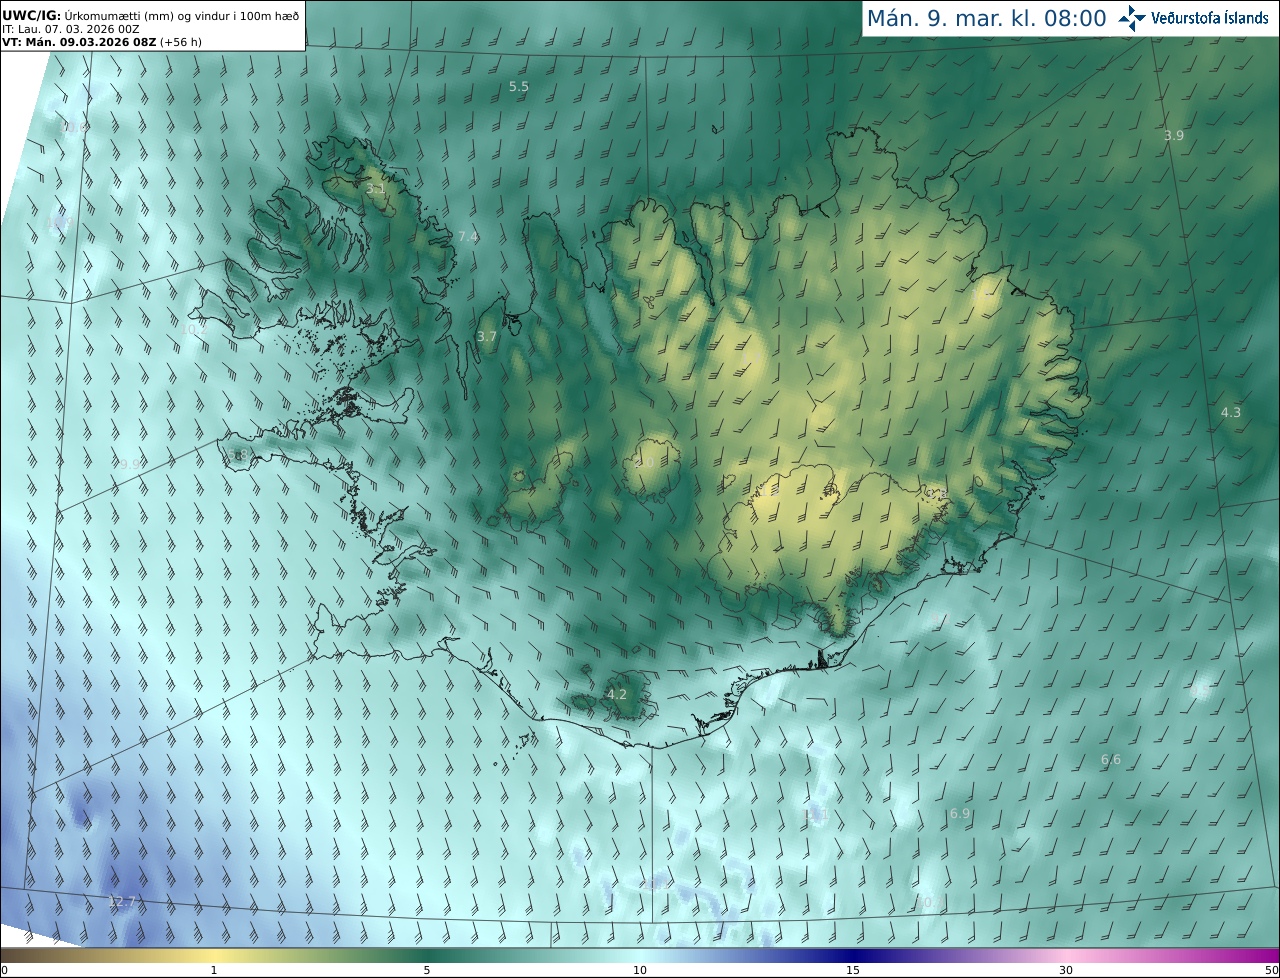This screenshot has height=978, width=1280.
Task: Click the 1 mark on the color scale
Action: point(214,970)
